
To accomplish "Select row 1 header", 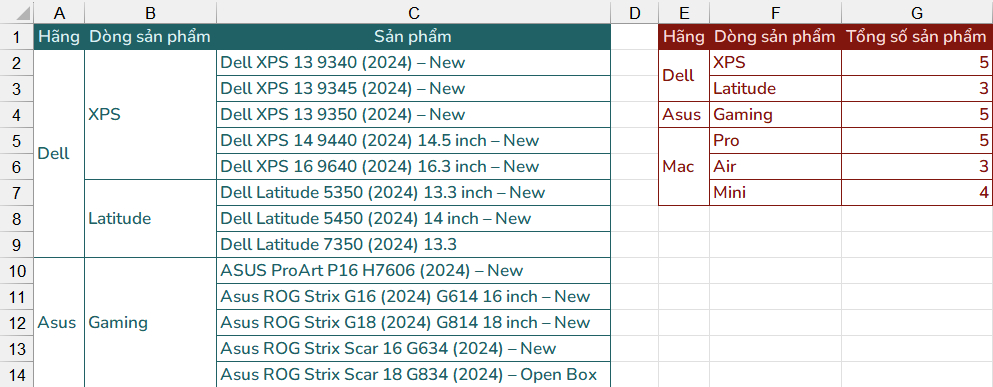I will 17,37.
